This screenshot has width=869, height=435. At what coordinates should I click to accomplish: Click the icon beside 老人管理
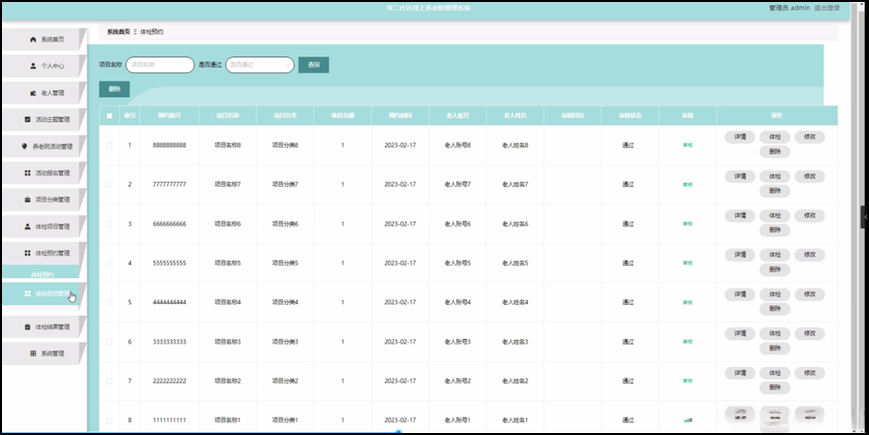[x=33, y=93]
